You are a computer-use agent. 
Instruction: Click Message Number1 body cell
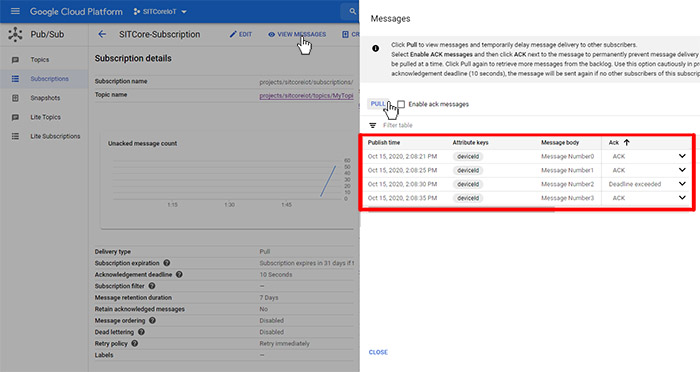tap(567, 171)
